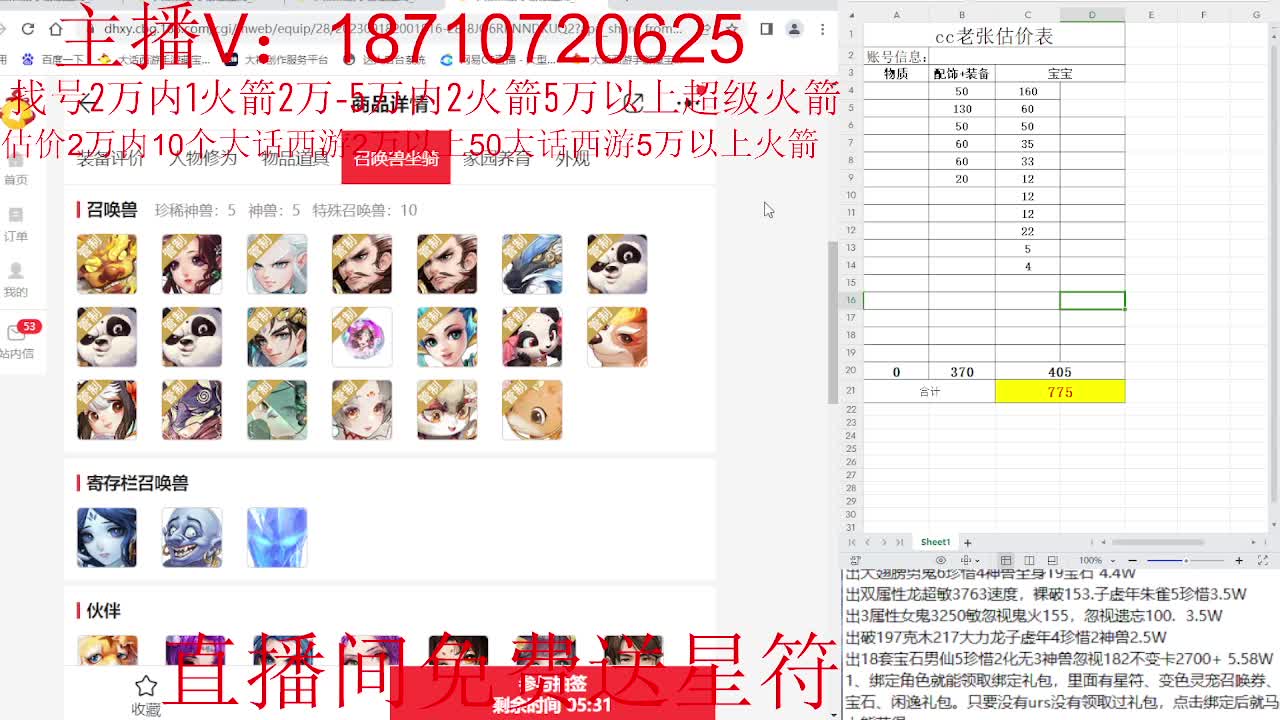This screenshot has width=1280, height=720.
Task: Switch to 物品道具 tab
Action: [x=295, y=158]
